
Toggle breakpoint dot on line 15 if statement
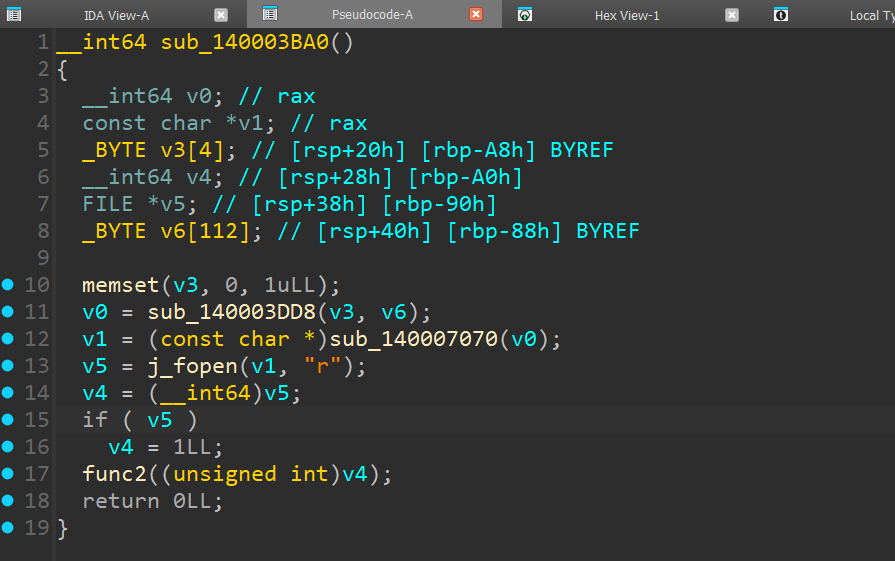coord(9,420)
